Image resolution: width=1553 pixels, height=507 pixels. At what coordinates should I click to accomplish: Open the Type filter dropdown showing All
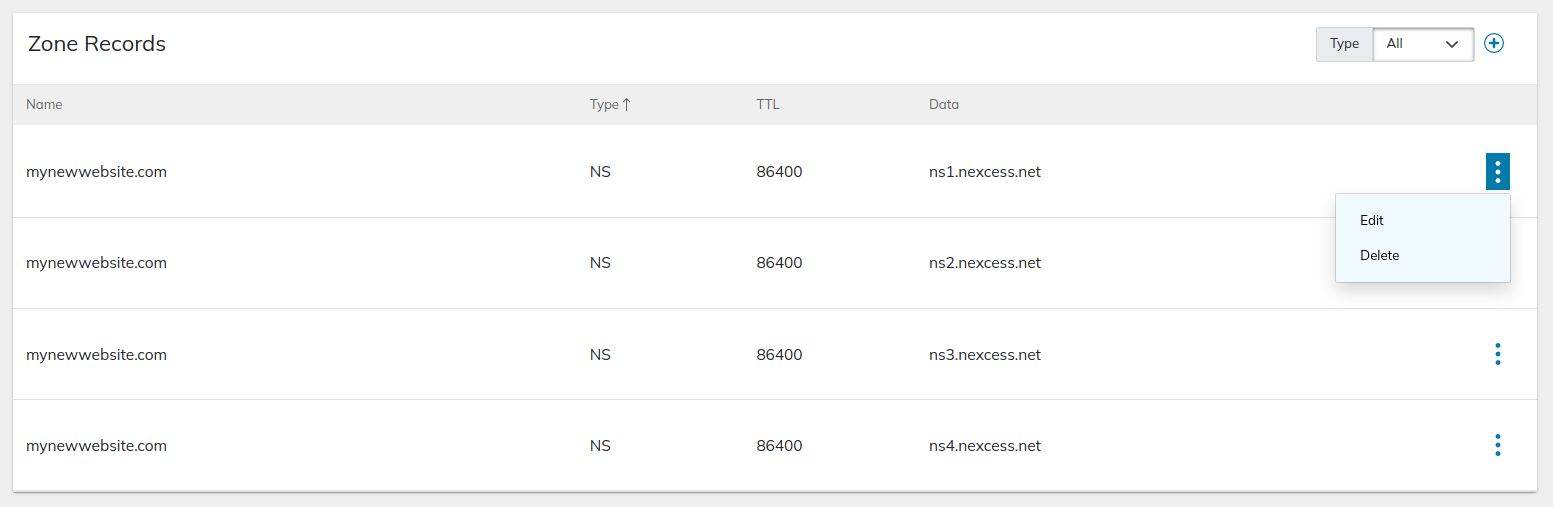pyautogui.click(x=1422, y=44)
